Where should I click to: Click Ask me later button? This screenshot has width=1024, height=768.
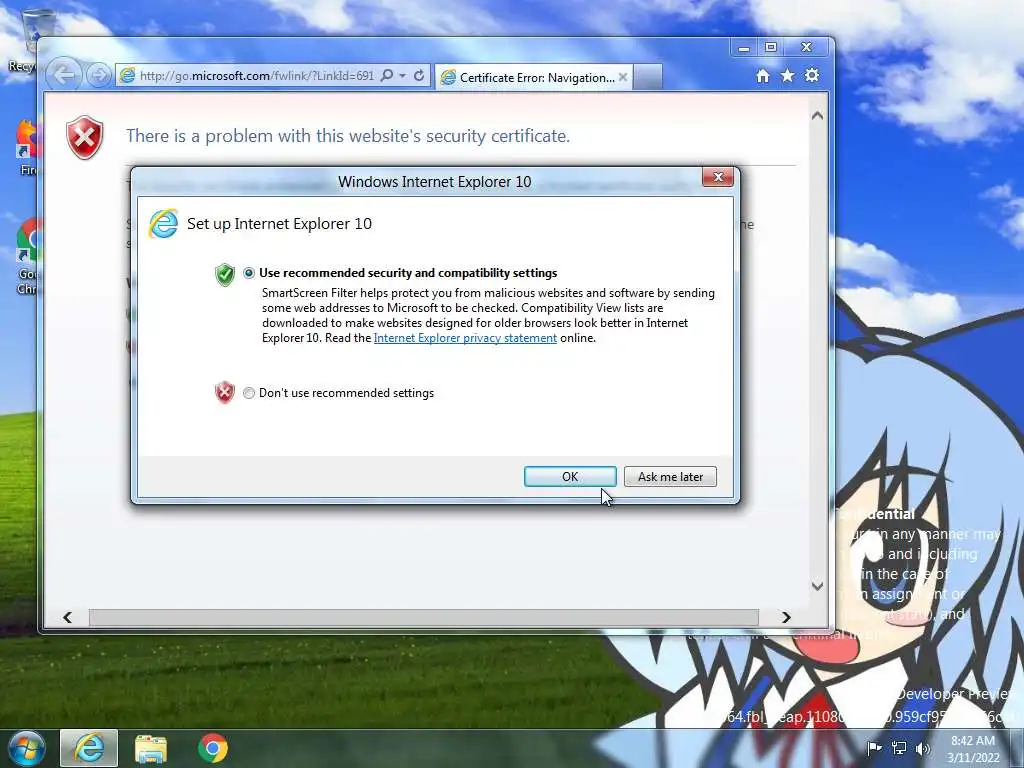point(670,477)
